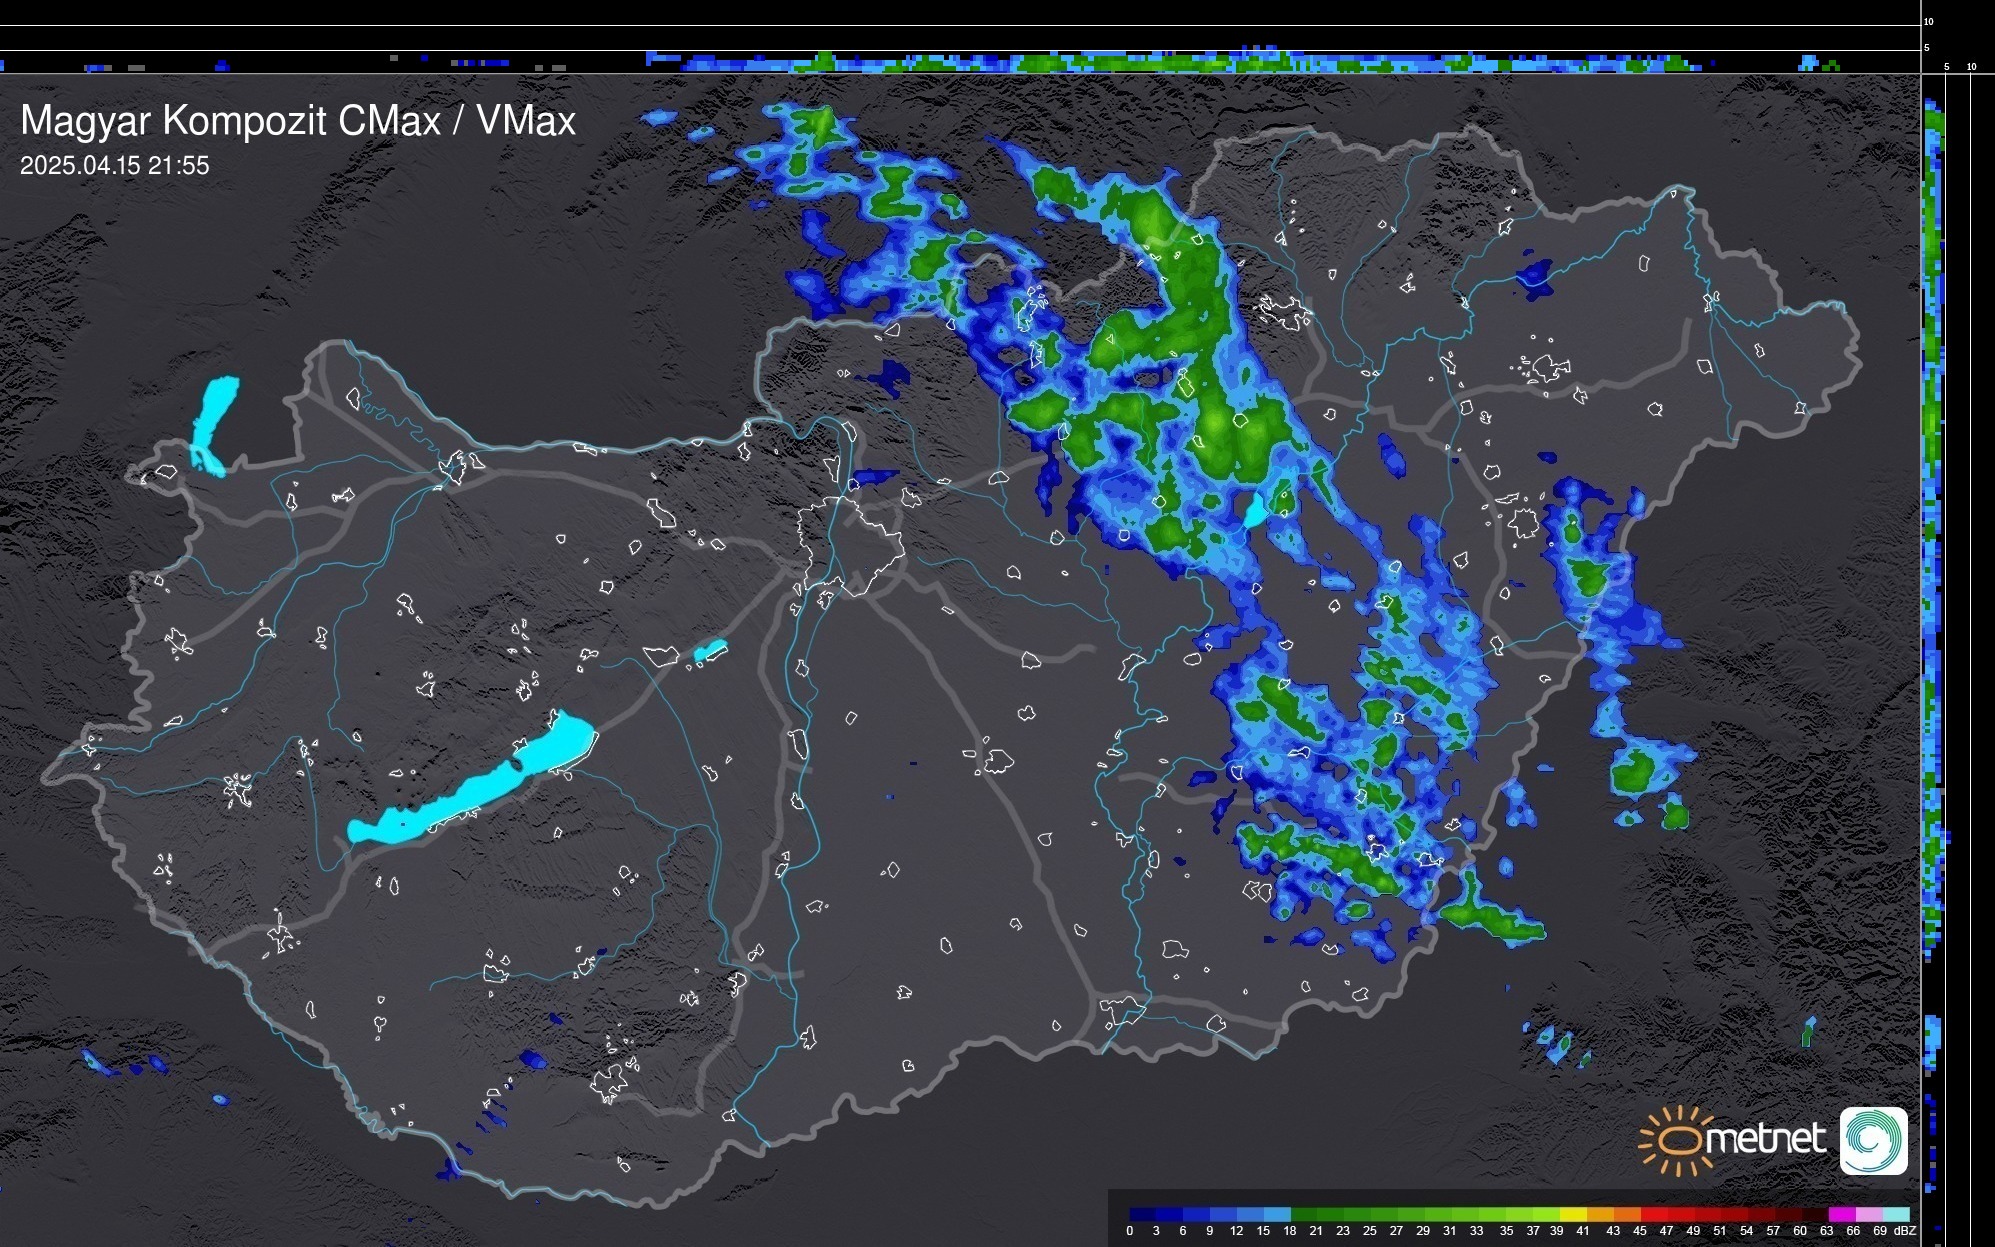Click the orange 41 dBZ legend swatch
The height and width of the screenshot is (1247, 1995).
pyautogui.click(x=1600, y=1214)
